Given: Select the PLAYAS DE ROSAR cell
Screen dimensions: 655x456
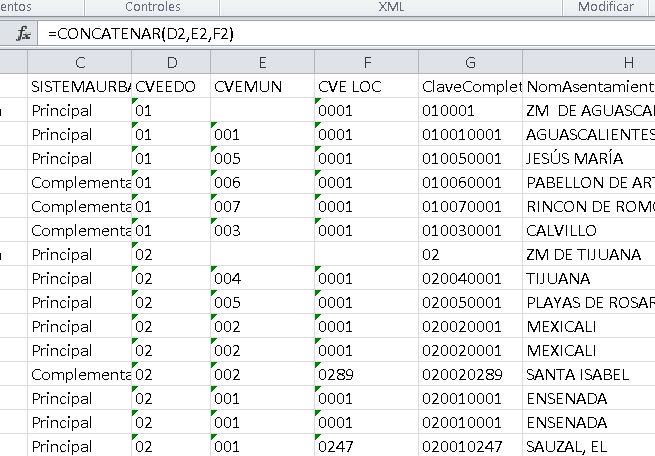Looking at the screenshot, I should [x=589, y=302].
